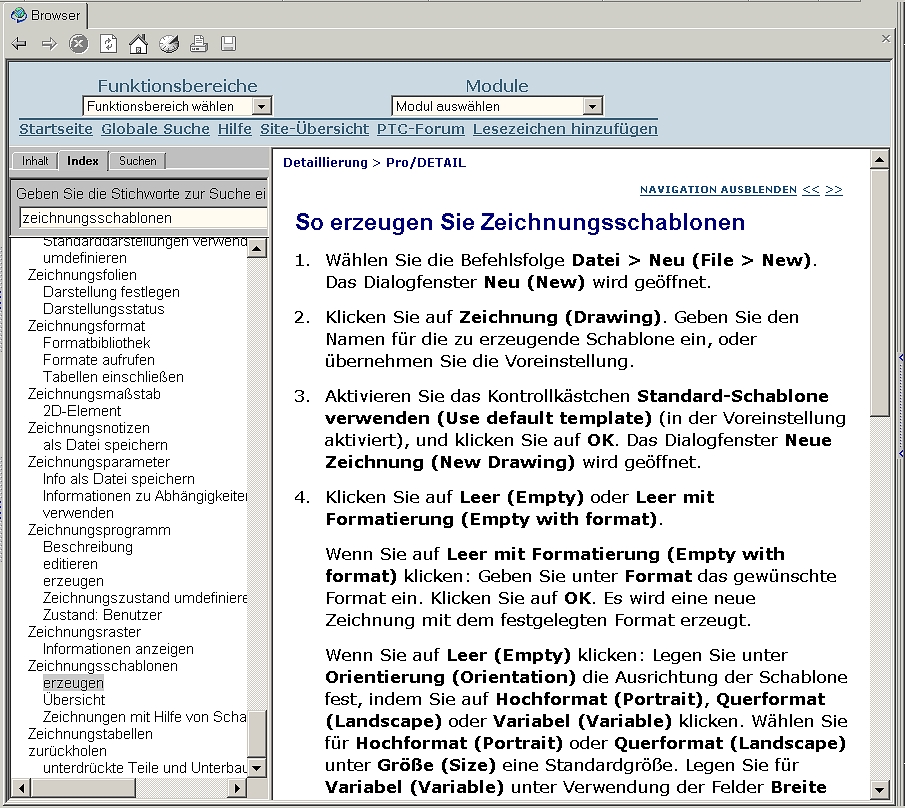Image resolution: width=905 pixels, height=808 pixels.
Task: Click the Hilfe link
Action: [x=234, y=129]
